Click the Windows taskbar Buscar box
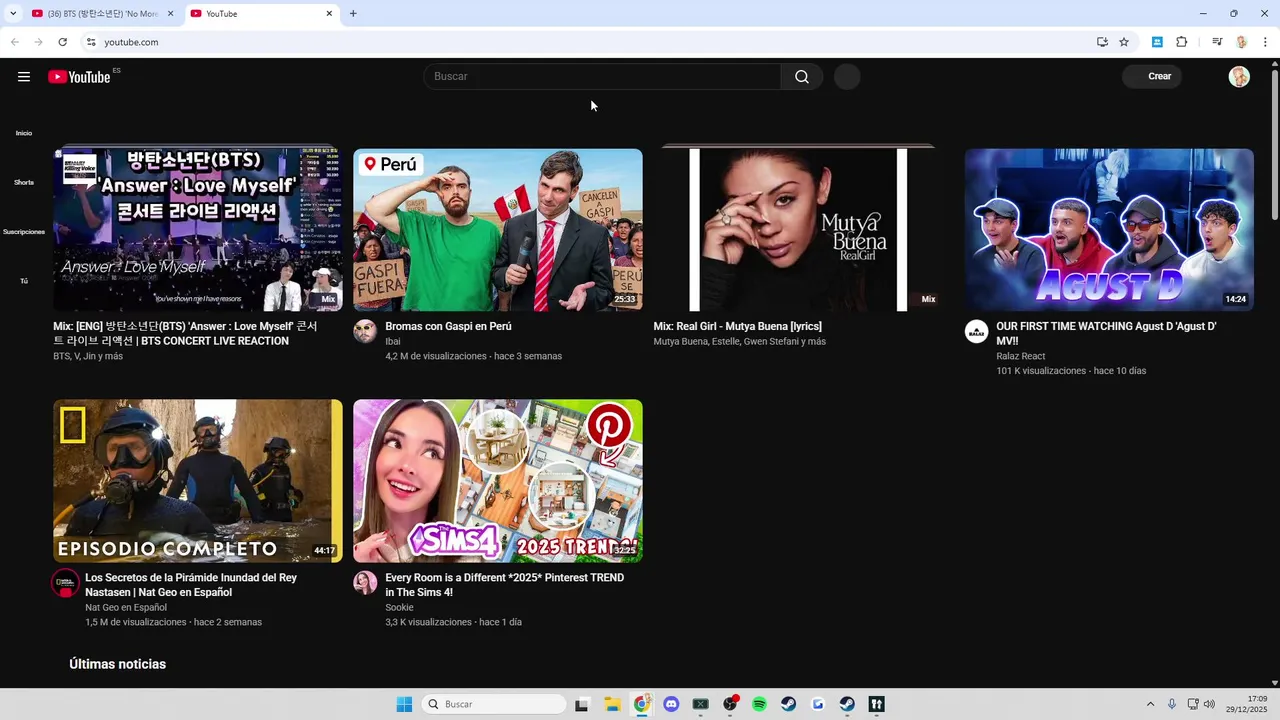 pyautogui.click(x=493, y=704)
